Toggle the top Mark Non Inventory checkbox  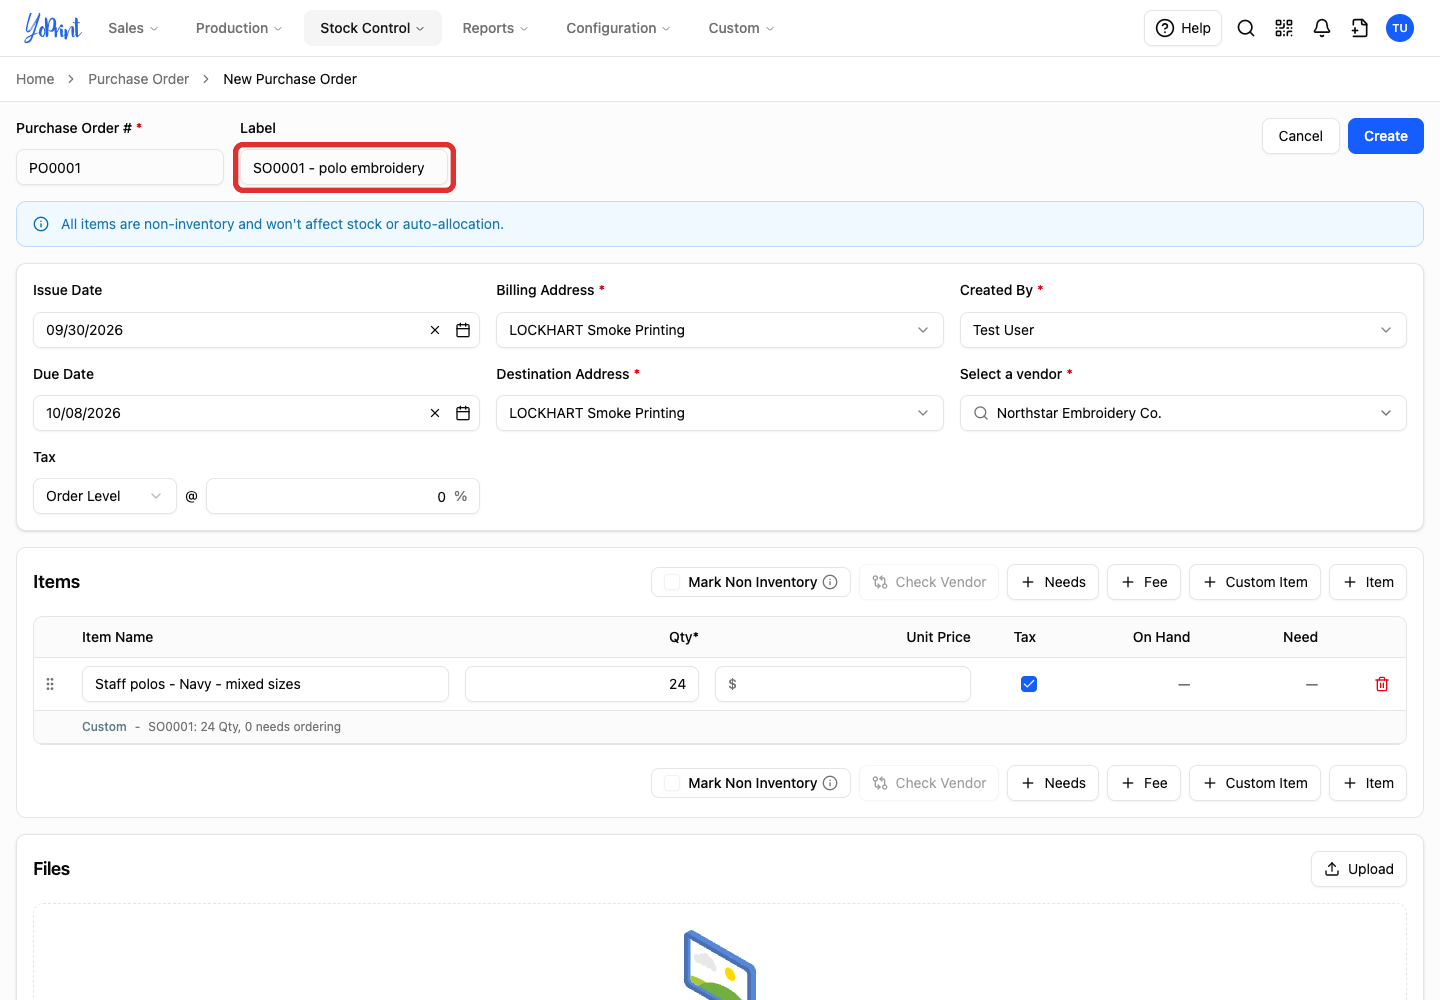click(672, 582)
